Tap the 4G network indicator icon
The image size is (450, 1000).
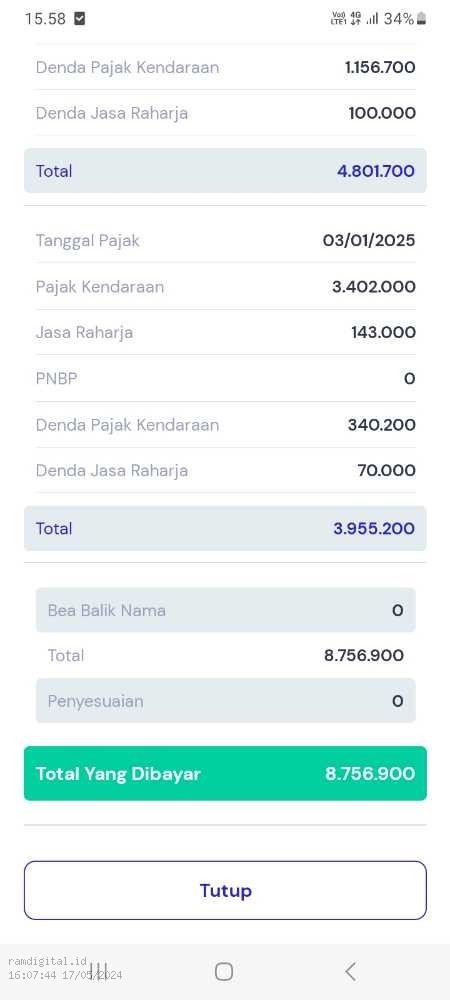pos(356,18)
